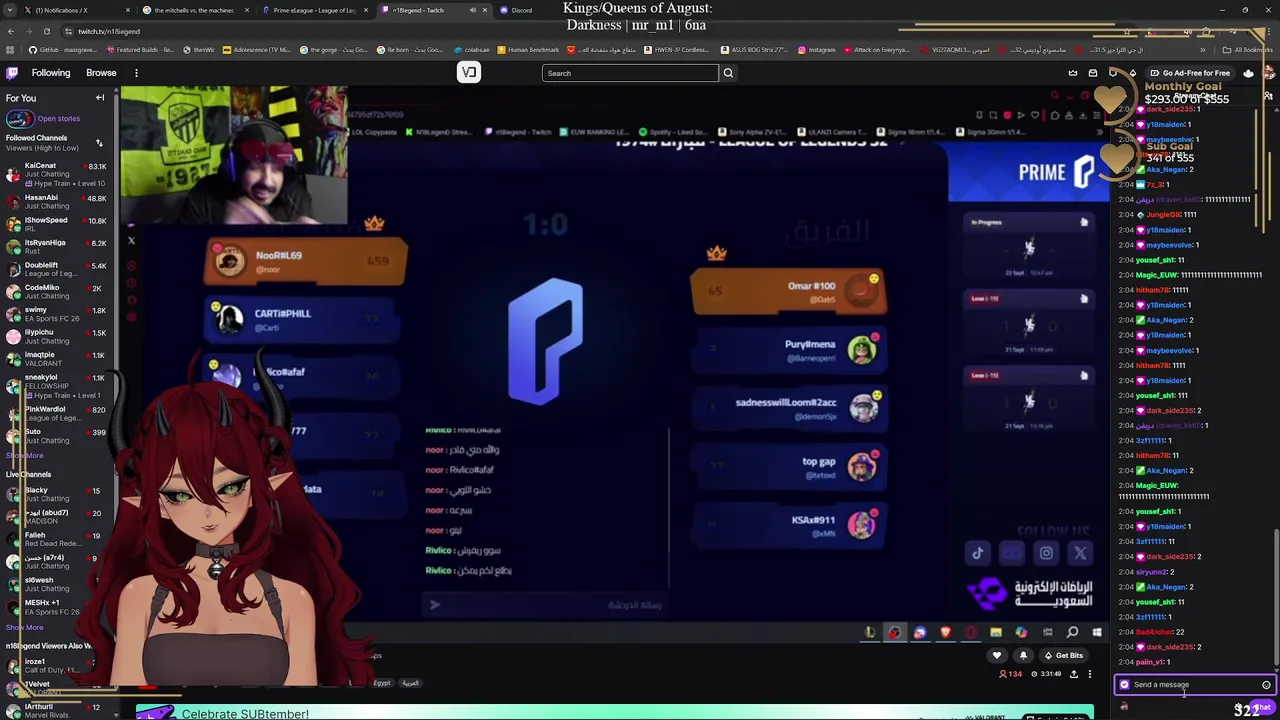Viewport: 1280px width, 720px height.
Task: Open imaqtpie's channel in the sidebar
Action: 55,359
